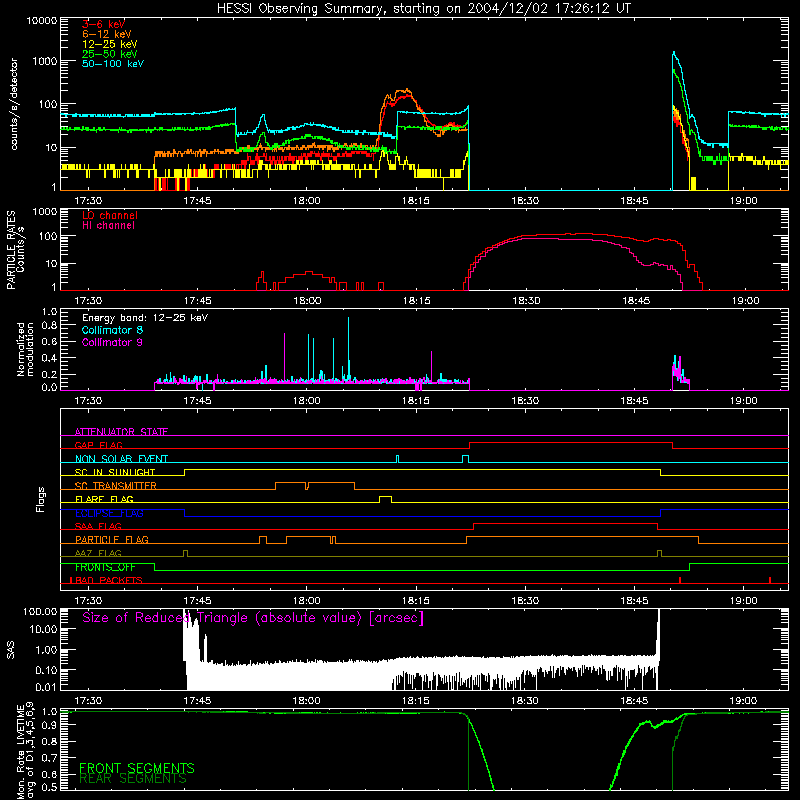Select the 3-6 keV legend label
Viewport: 800px width, 800px height.
(103, 24)
